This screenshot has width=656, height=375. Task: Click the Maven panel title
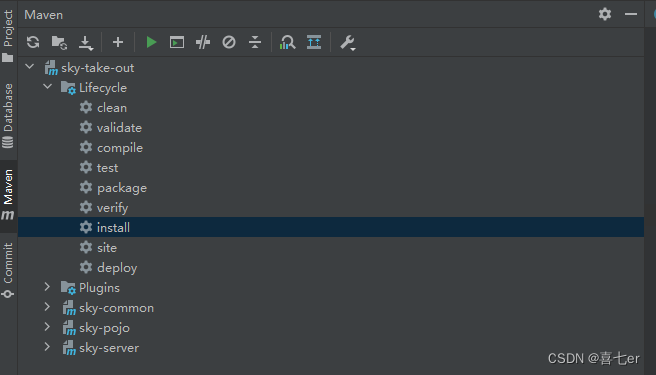point(44,15)
